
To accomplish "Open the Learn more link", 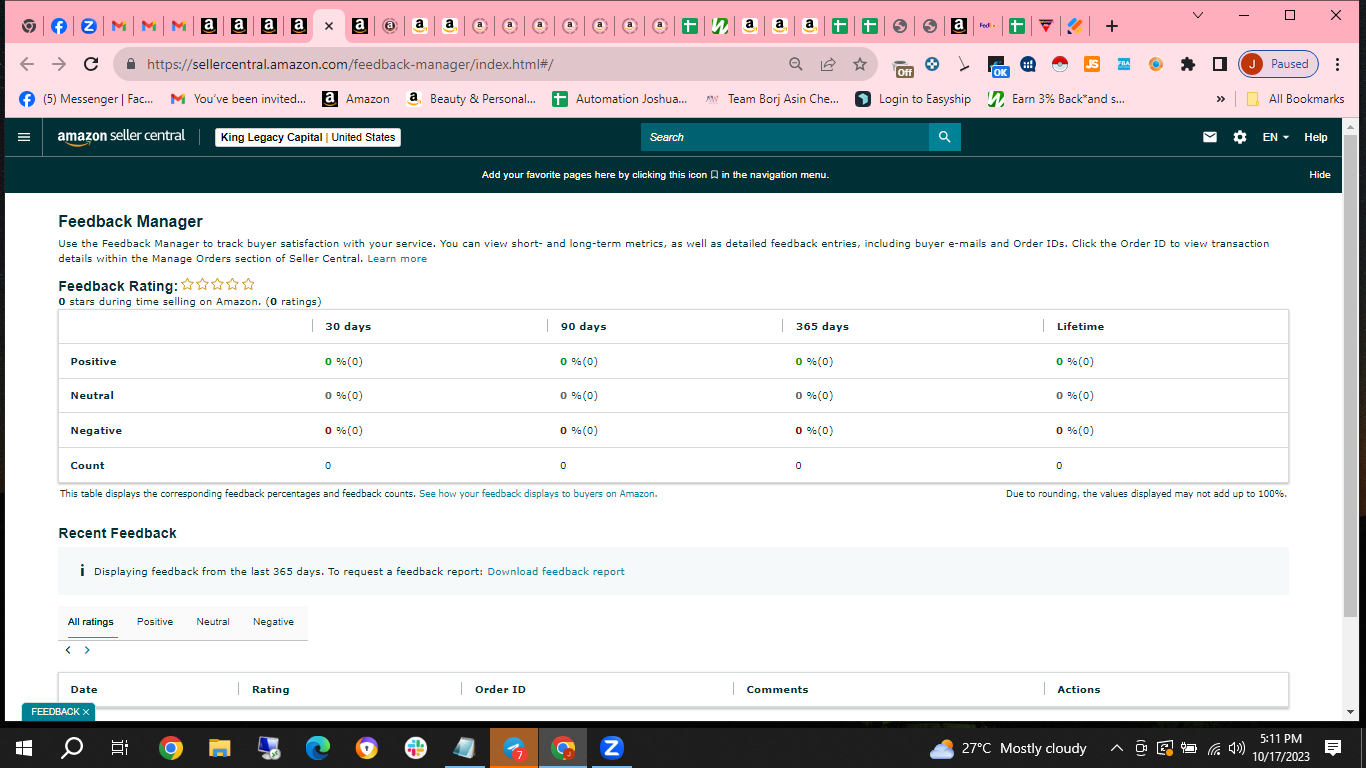I will 397,259.
